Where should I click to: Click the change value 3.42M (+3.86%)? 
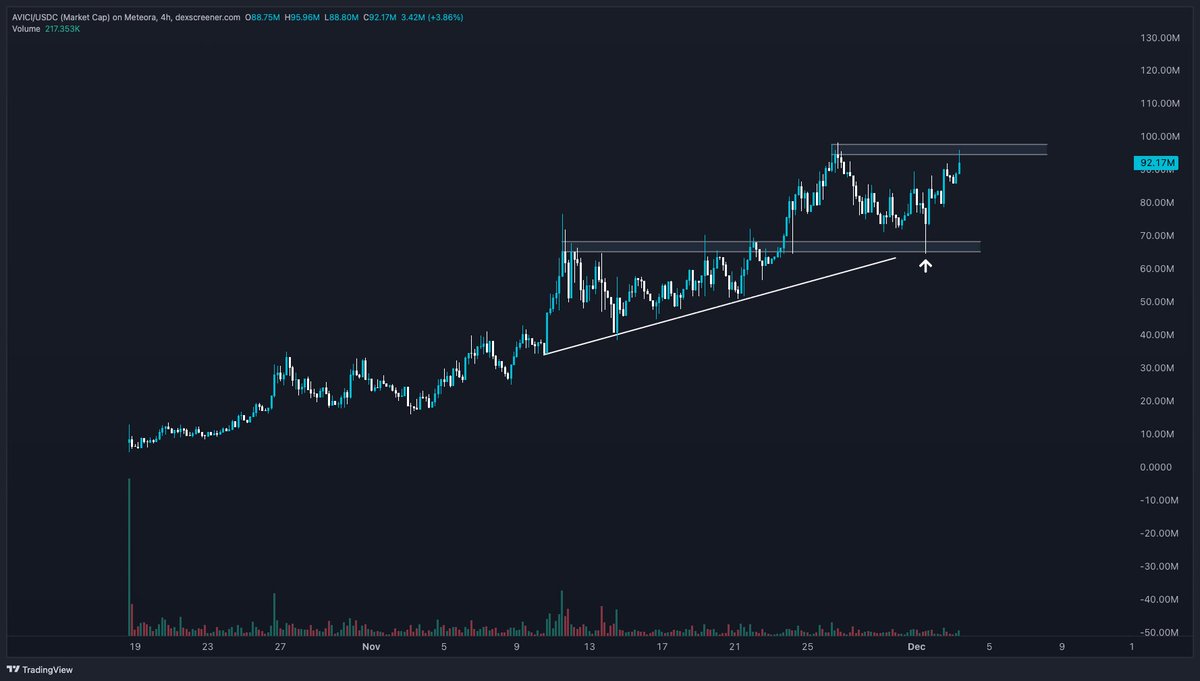pyautogui.click(x=434, y=17)
